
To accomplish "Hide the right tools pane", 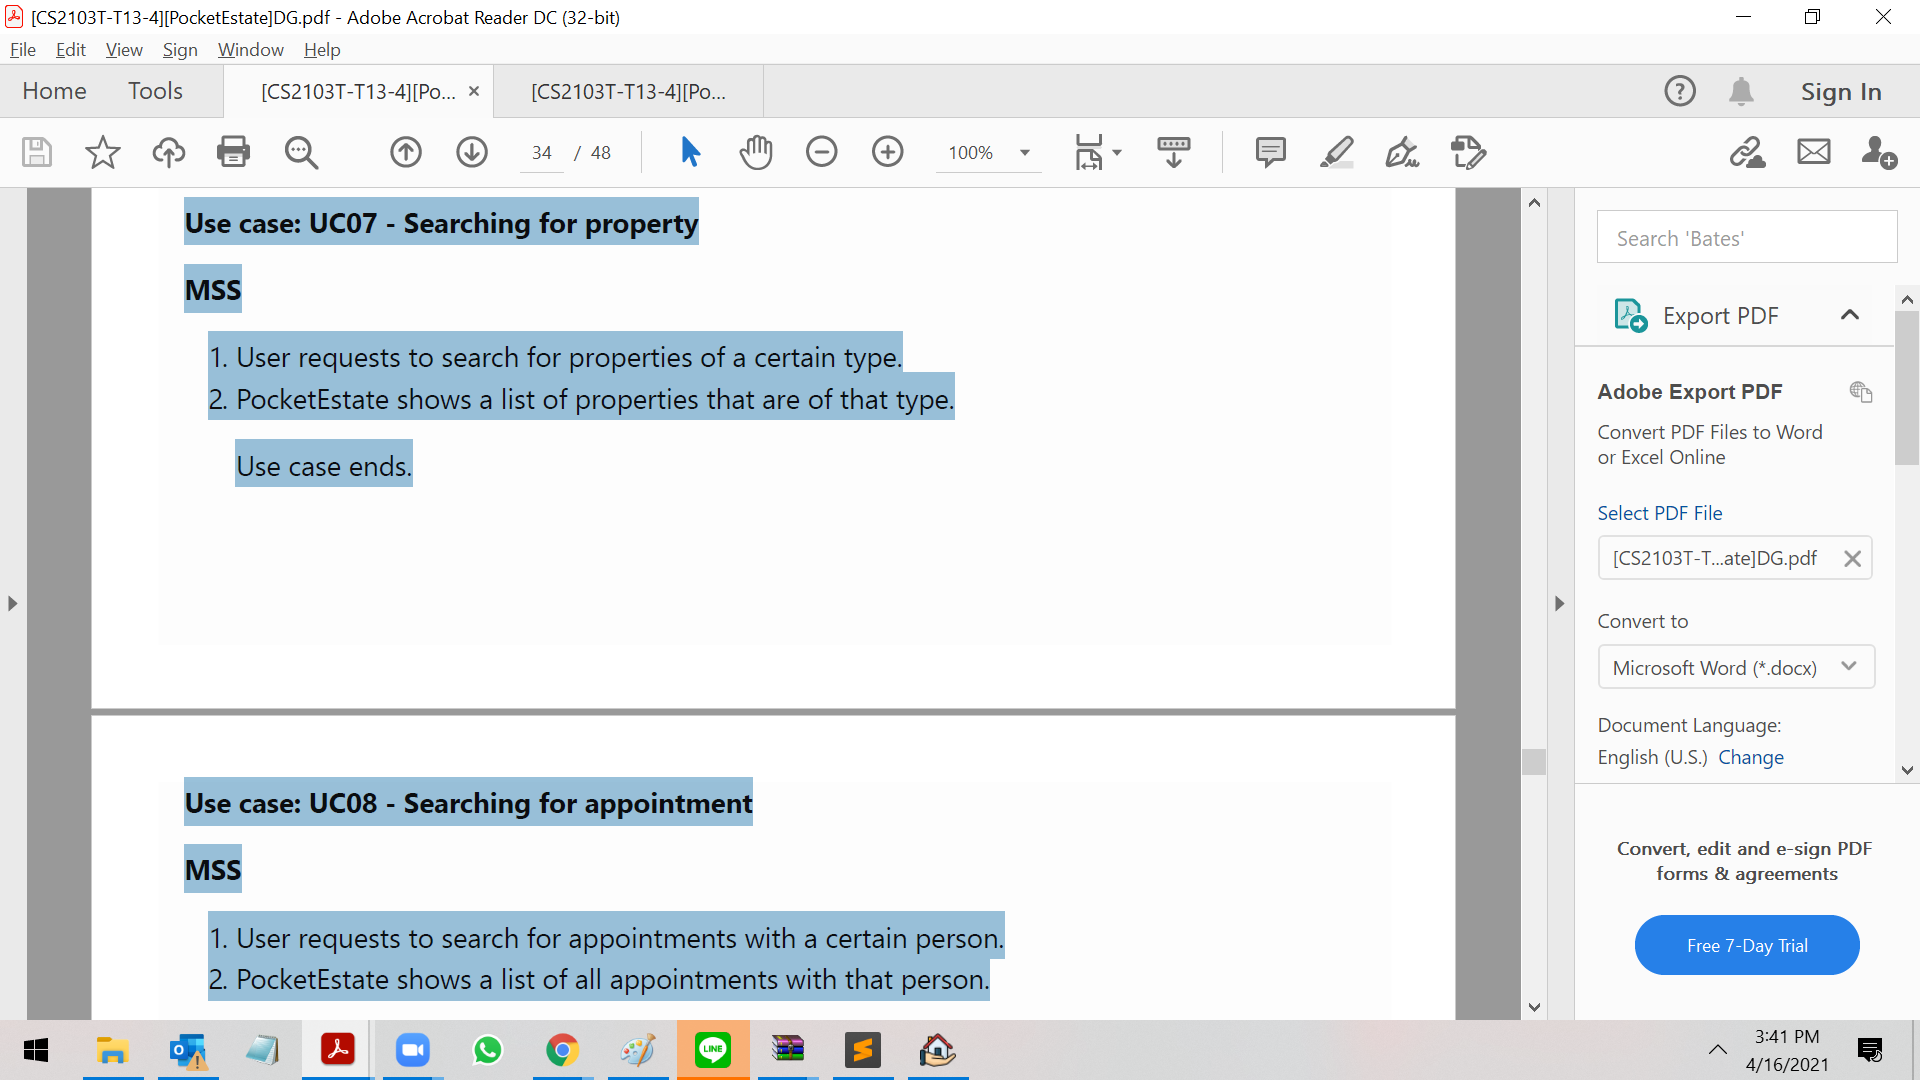I will 1559,603.
